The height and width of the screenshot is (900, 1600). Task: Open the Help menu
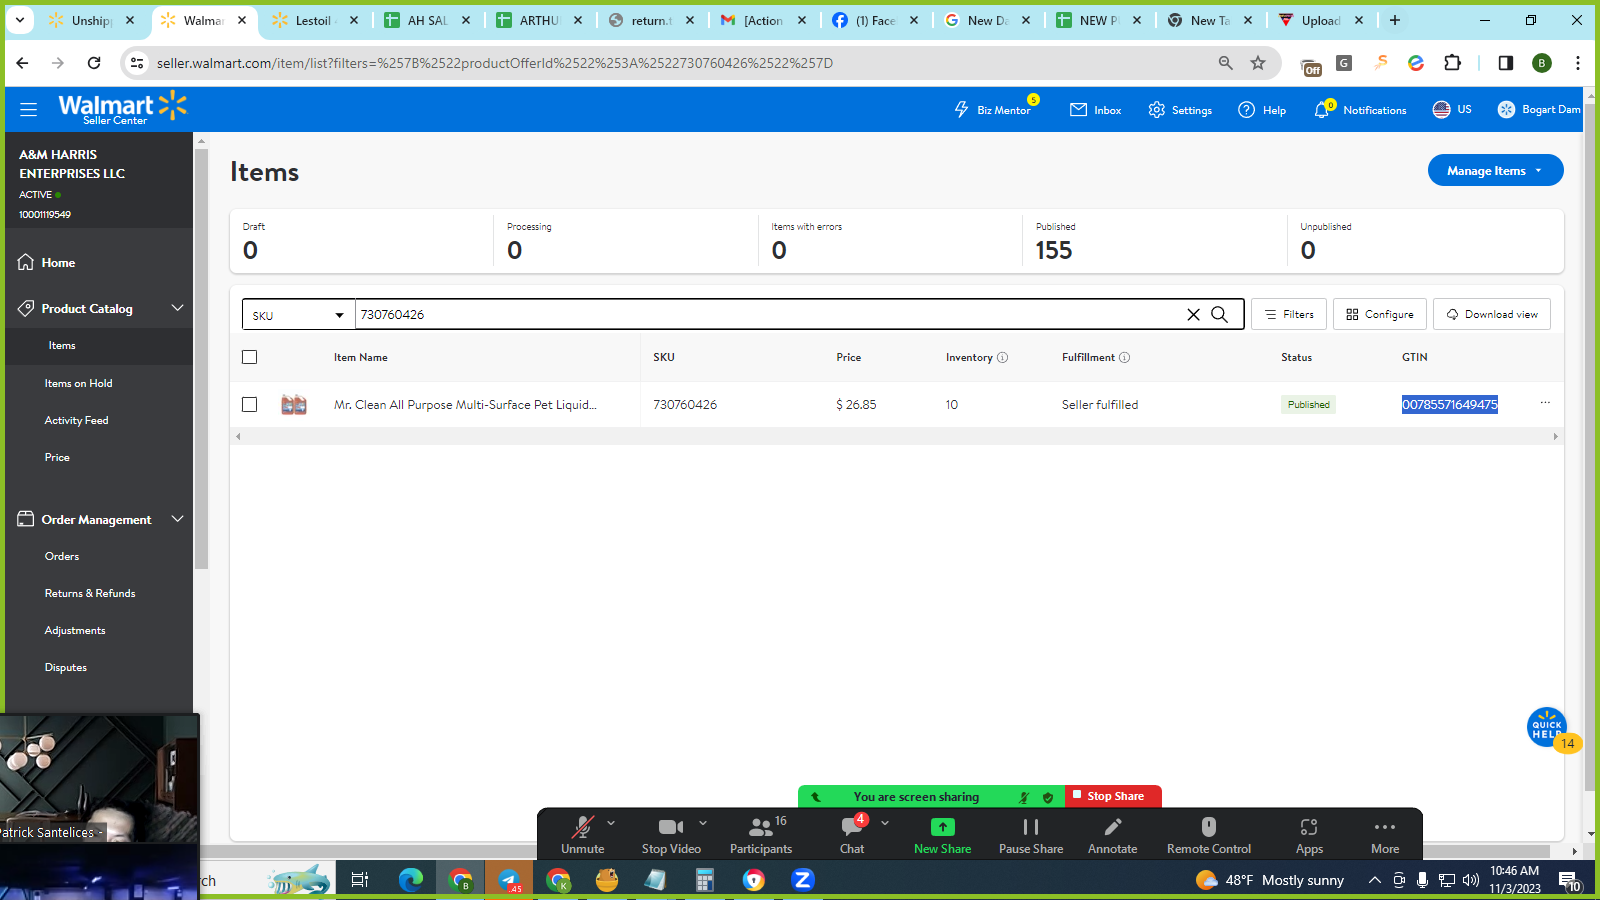click(x=1262, y=110)
